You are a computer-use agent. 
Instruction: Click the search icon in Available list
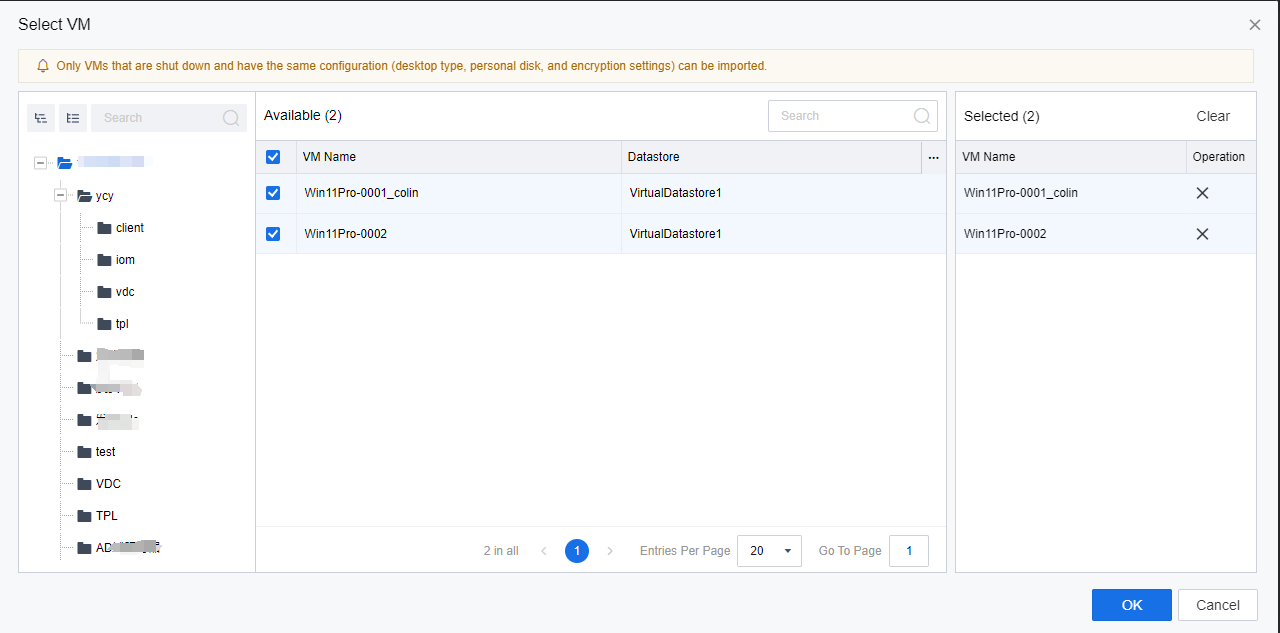coord(922,116)
